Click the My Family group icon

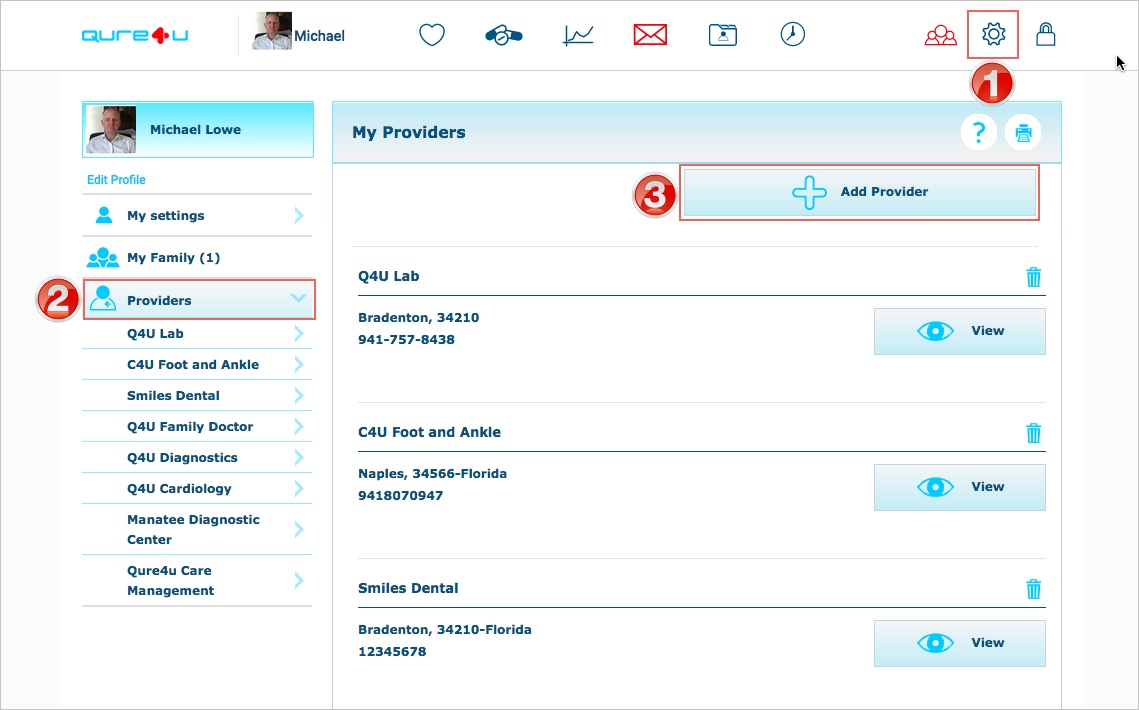pyautogui.click(x=102, y=257)
